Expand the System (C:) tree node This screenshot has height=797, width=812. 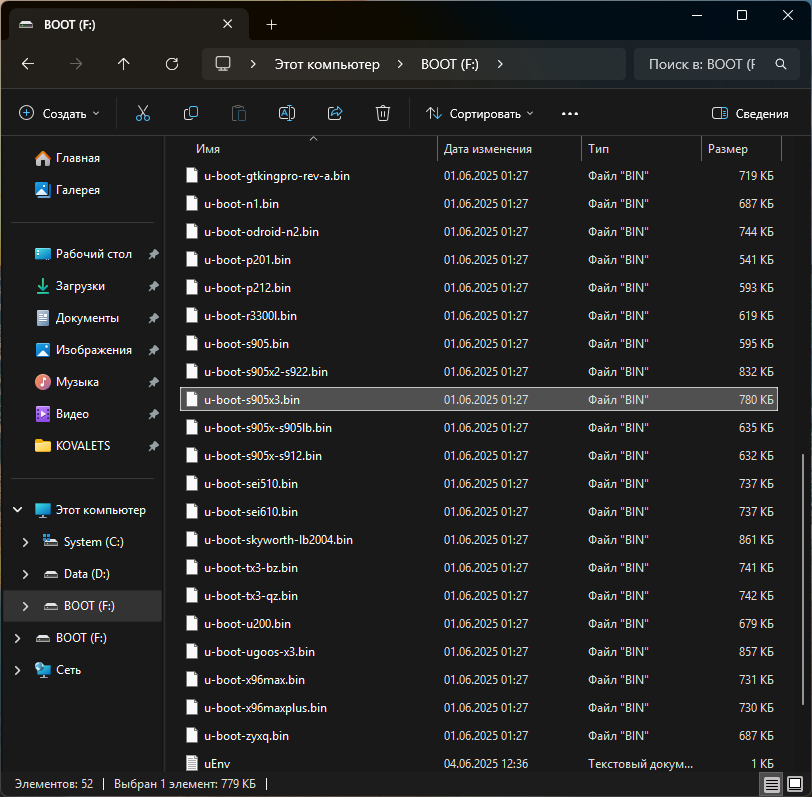pos(26,542)
